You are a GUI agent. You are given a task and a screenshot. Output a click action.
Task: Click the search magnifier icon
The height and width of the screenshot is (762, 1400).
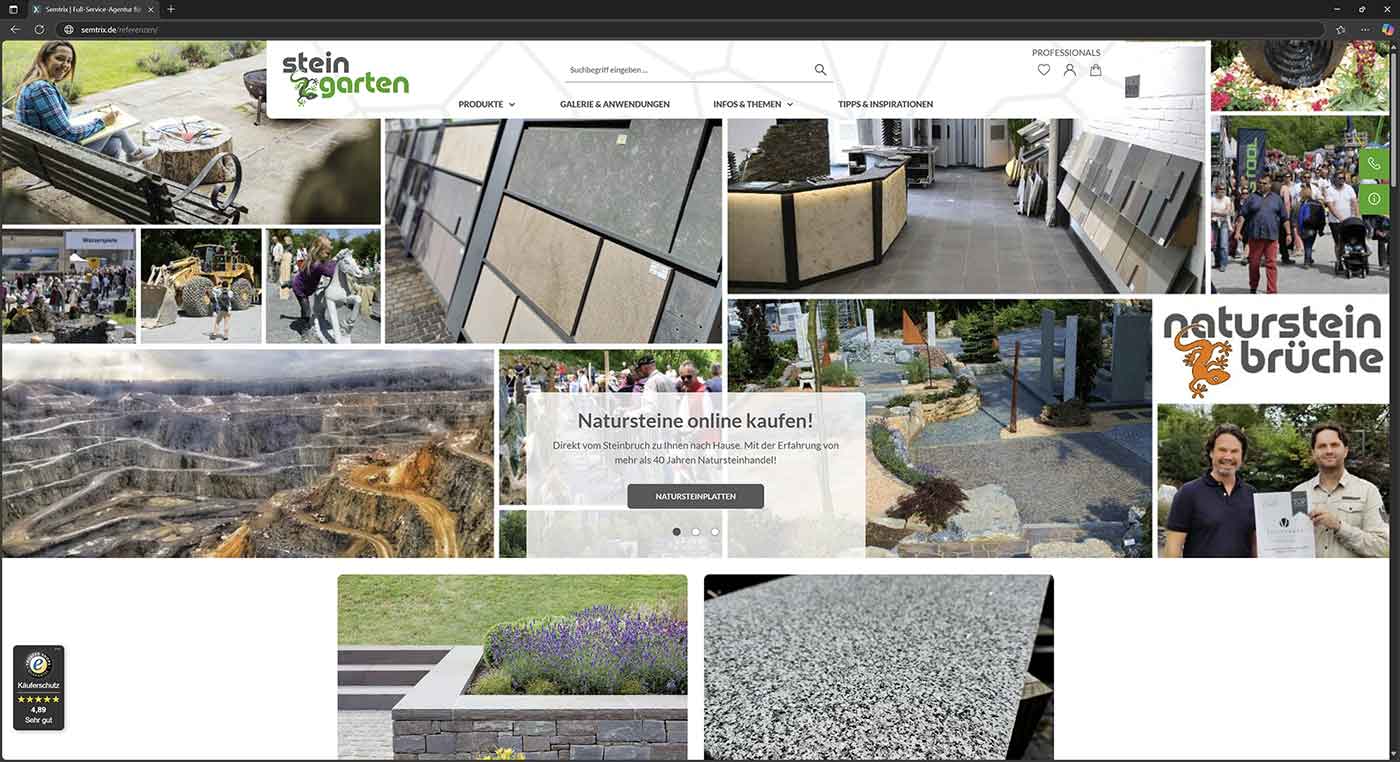click(x=820, y=69)
